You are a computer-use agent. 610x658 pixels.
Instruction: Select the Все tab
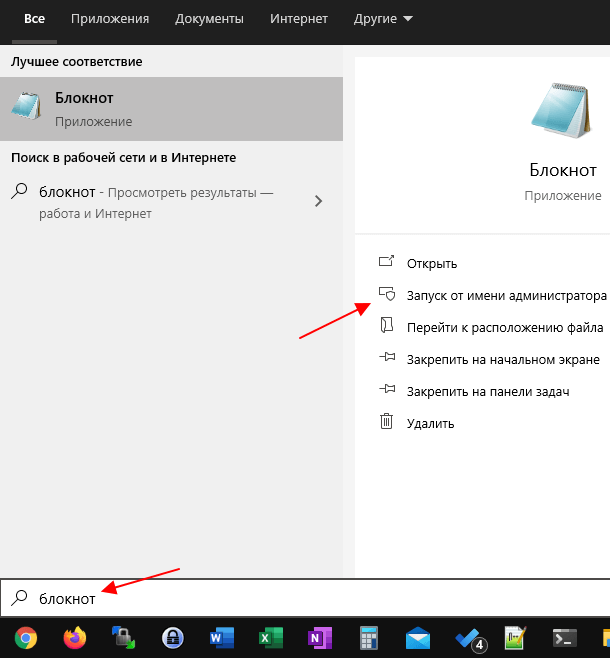34,19
